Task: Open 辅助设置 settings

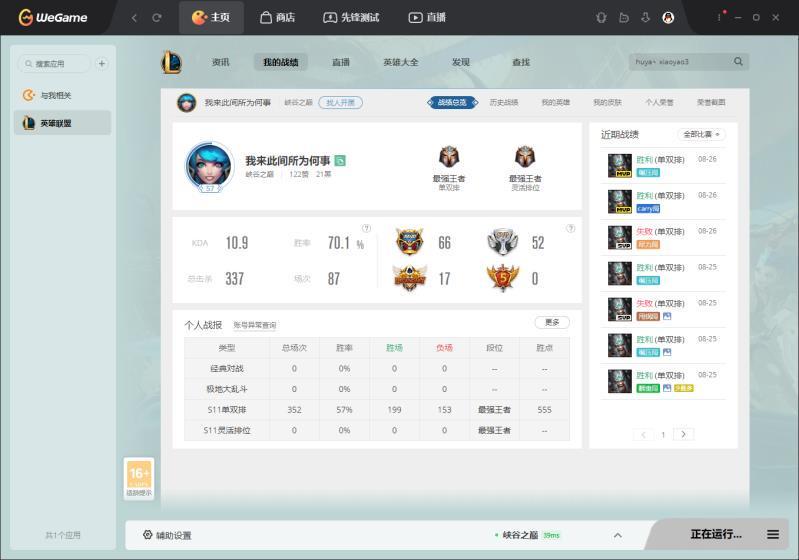Action: coord(167,535)
